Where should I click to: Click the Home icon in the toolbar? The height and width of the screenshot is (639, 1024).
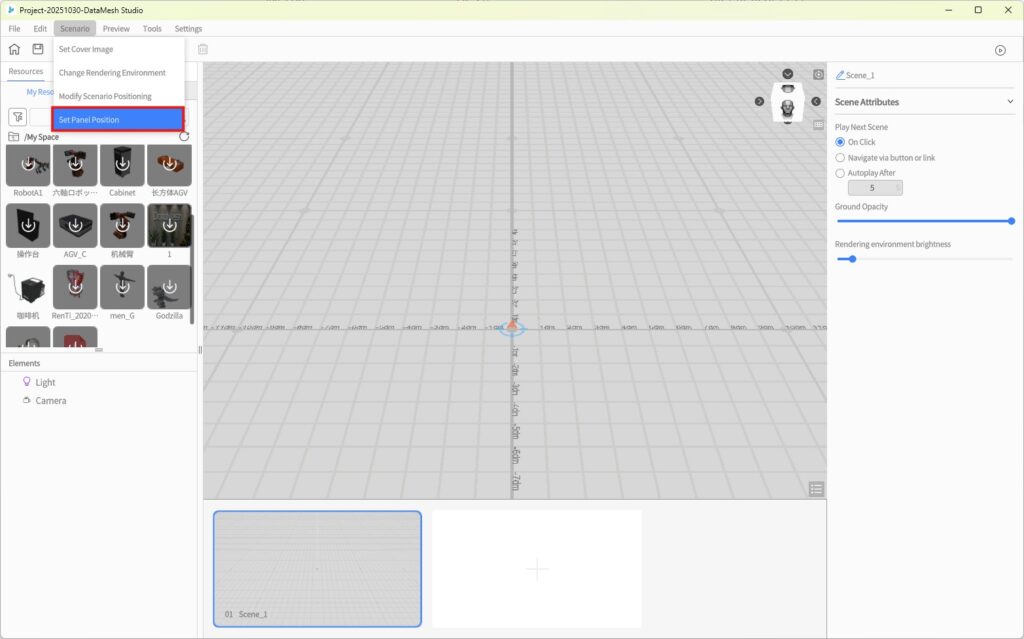(14, 49)
